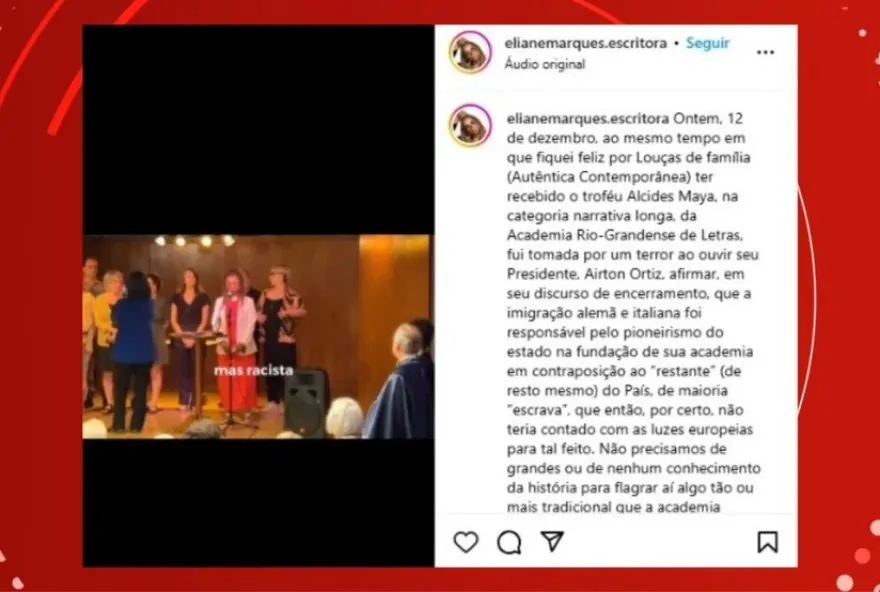This screenshot has width=880, height=592.
Task: Open elianemarques.escritora username in the header
Action: 585,43
